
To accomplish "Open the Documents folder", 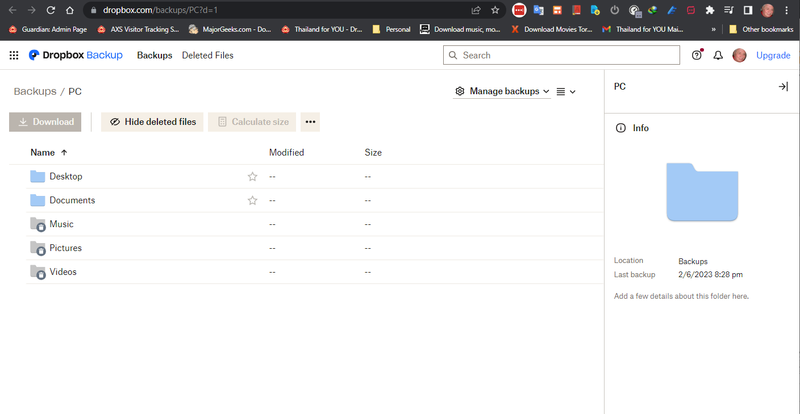I will (72, 201).
